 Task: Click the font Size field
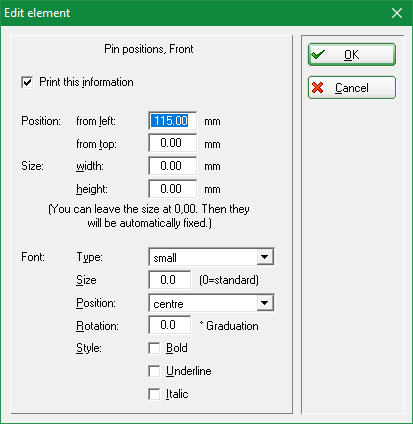click(x=170, y=280)
